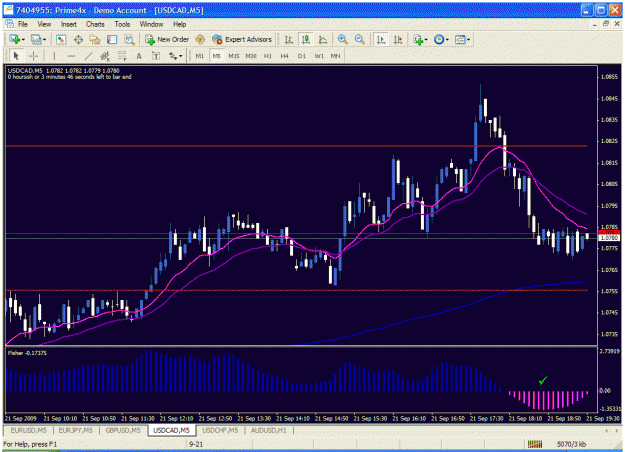Switch to the EURUSD,M5 chart tab
The image size is (625, 452).
coord(28,430)
